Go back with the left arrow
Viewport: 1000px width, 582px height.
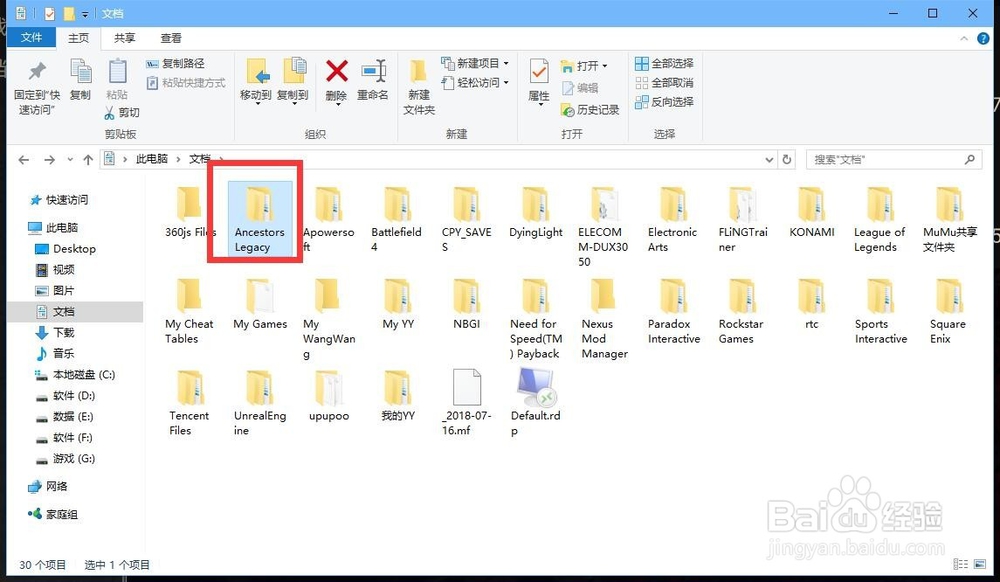[x=24, y=159]
